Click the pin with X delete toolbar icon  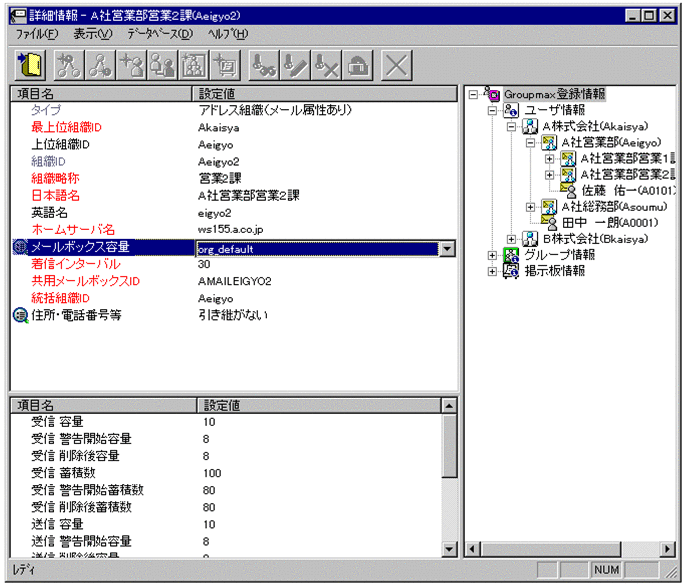(x=326, y=66)
